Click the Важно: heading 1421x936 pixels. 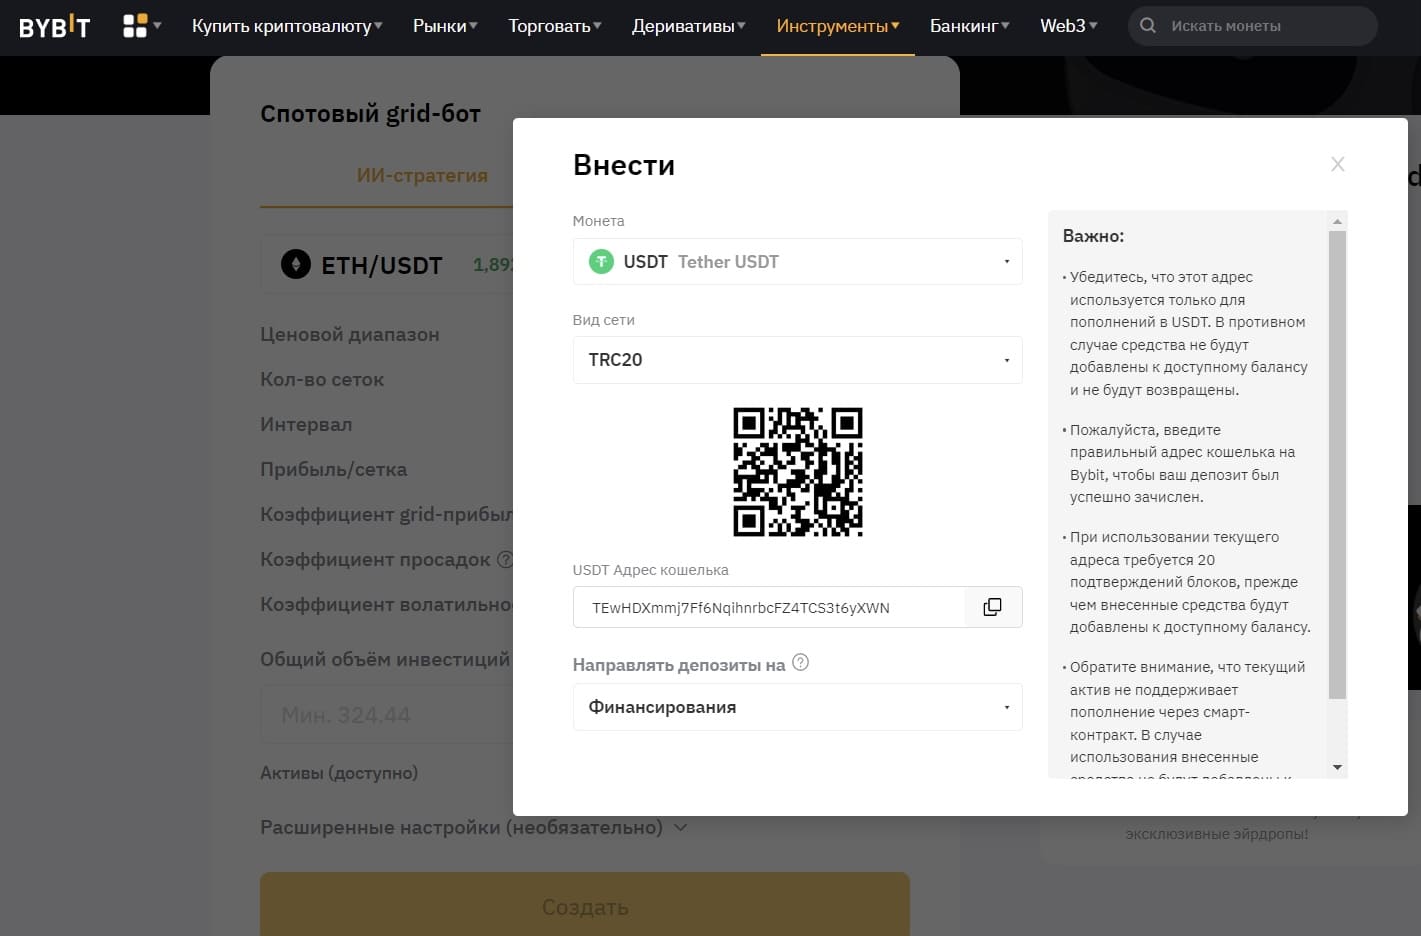pyautogui.click(x=1093, y=236)
